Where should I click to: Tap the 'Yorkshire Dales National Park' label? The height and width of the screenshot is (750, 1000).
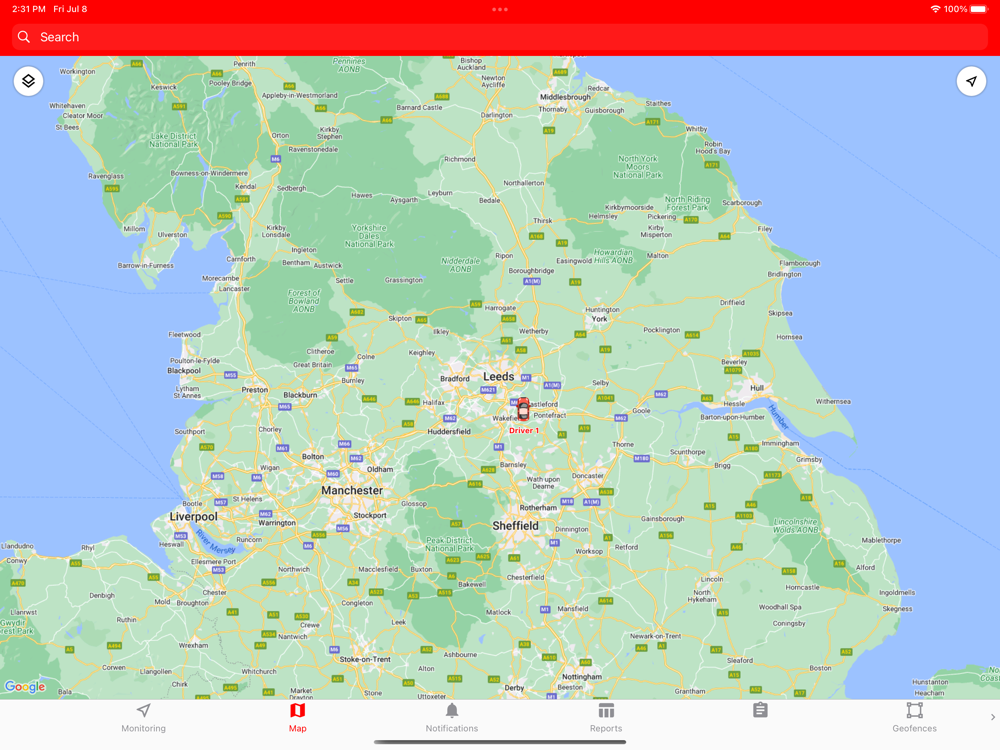pos(369,236)
